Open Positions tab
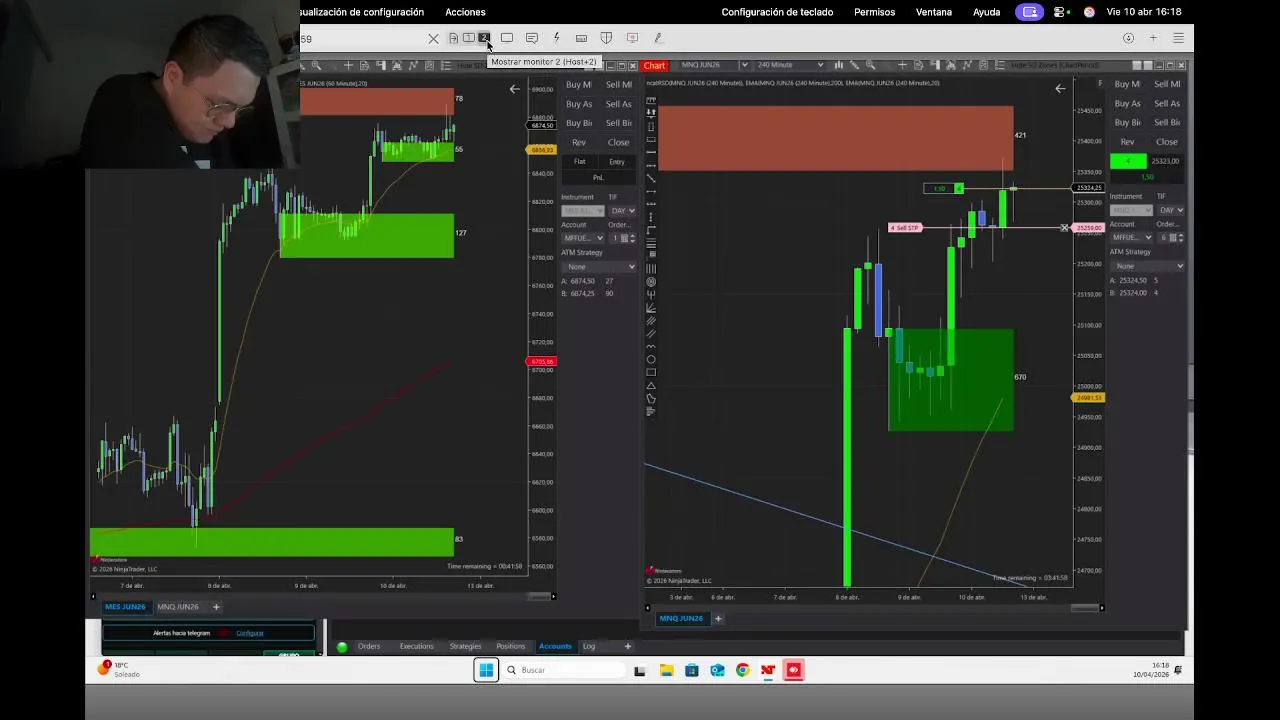 pos(511,646)
